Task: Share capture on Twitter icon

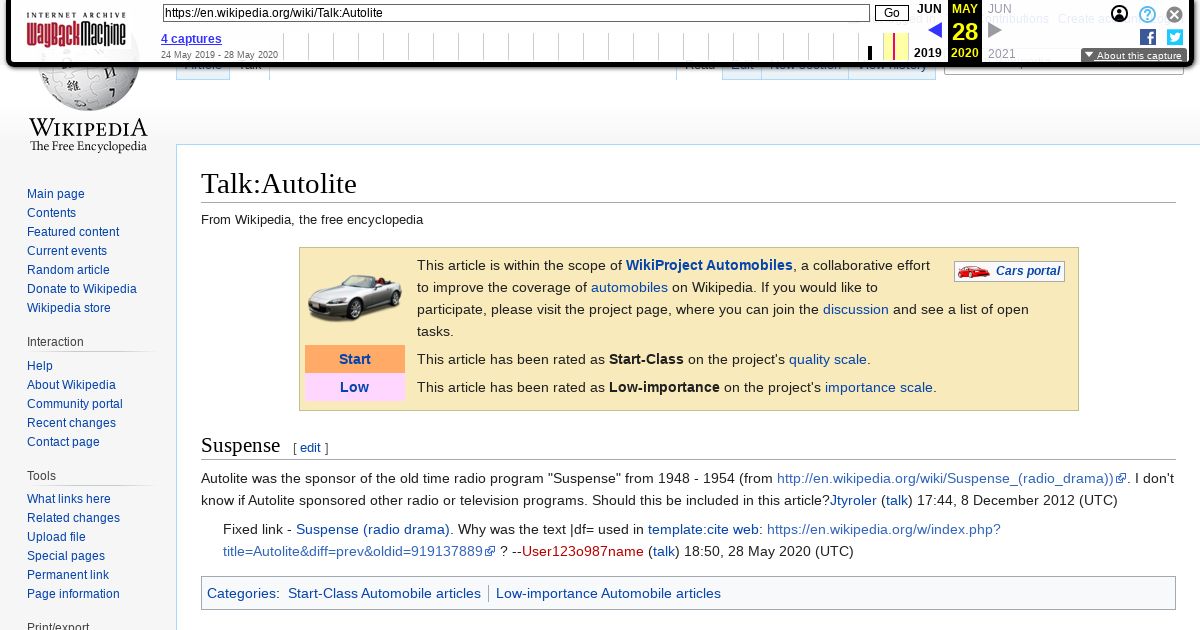Action: click(1175, 37)
